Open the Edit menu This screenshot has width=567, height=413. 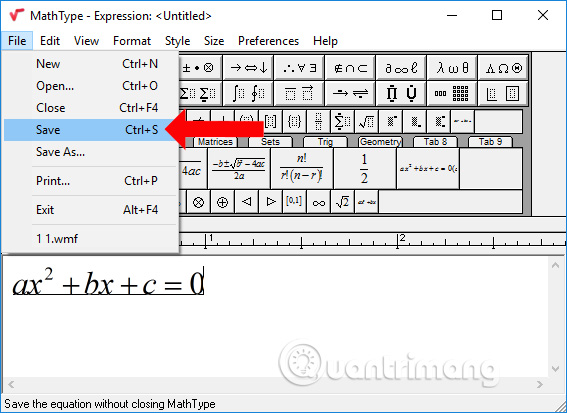(x=50, y=41)
